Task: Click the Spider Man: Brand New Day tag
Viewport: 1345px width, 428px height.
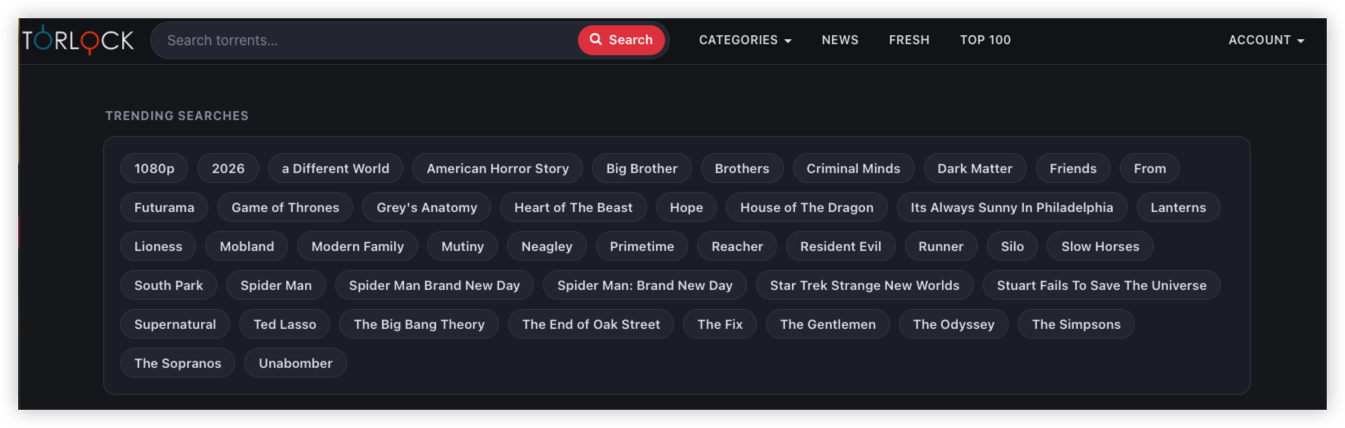Action: [645, 285]
